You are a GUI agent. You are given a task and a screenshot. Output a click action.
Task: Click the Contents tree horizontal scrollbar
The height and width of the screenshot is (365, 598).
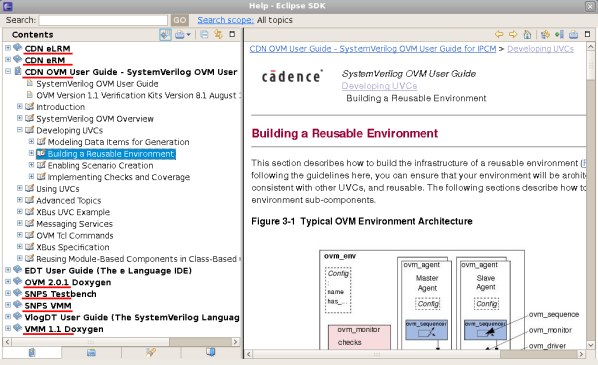(91, 342)
